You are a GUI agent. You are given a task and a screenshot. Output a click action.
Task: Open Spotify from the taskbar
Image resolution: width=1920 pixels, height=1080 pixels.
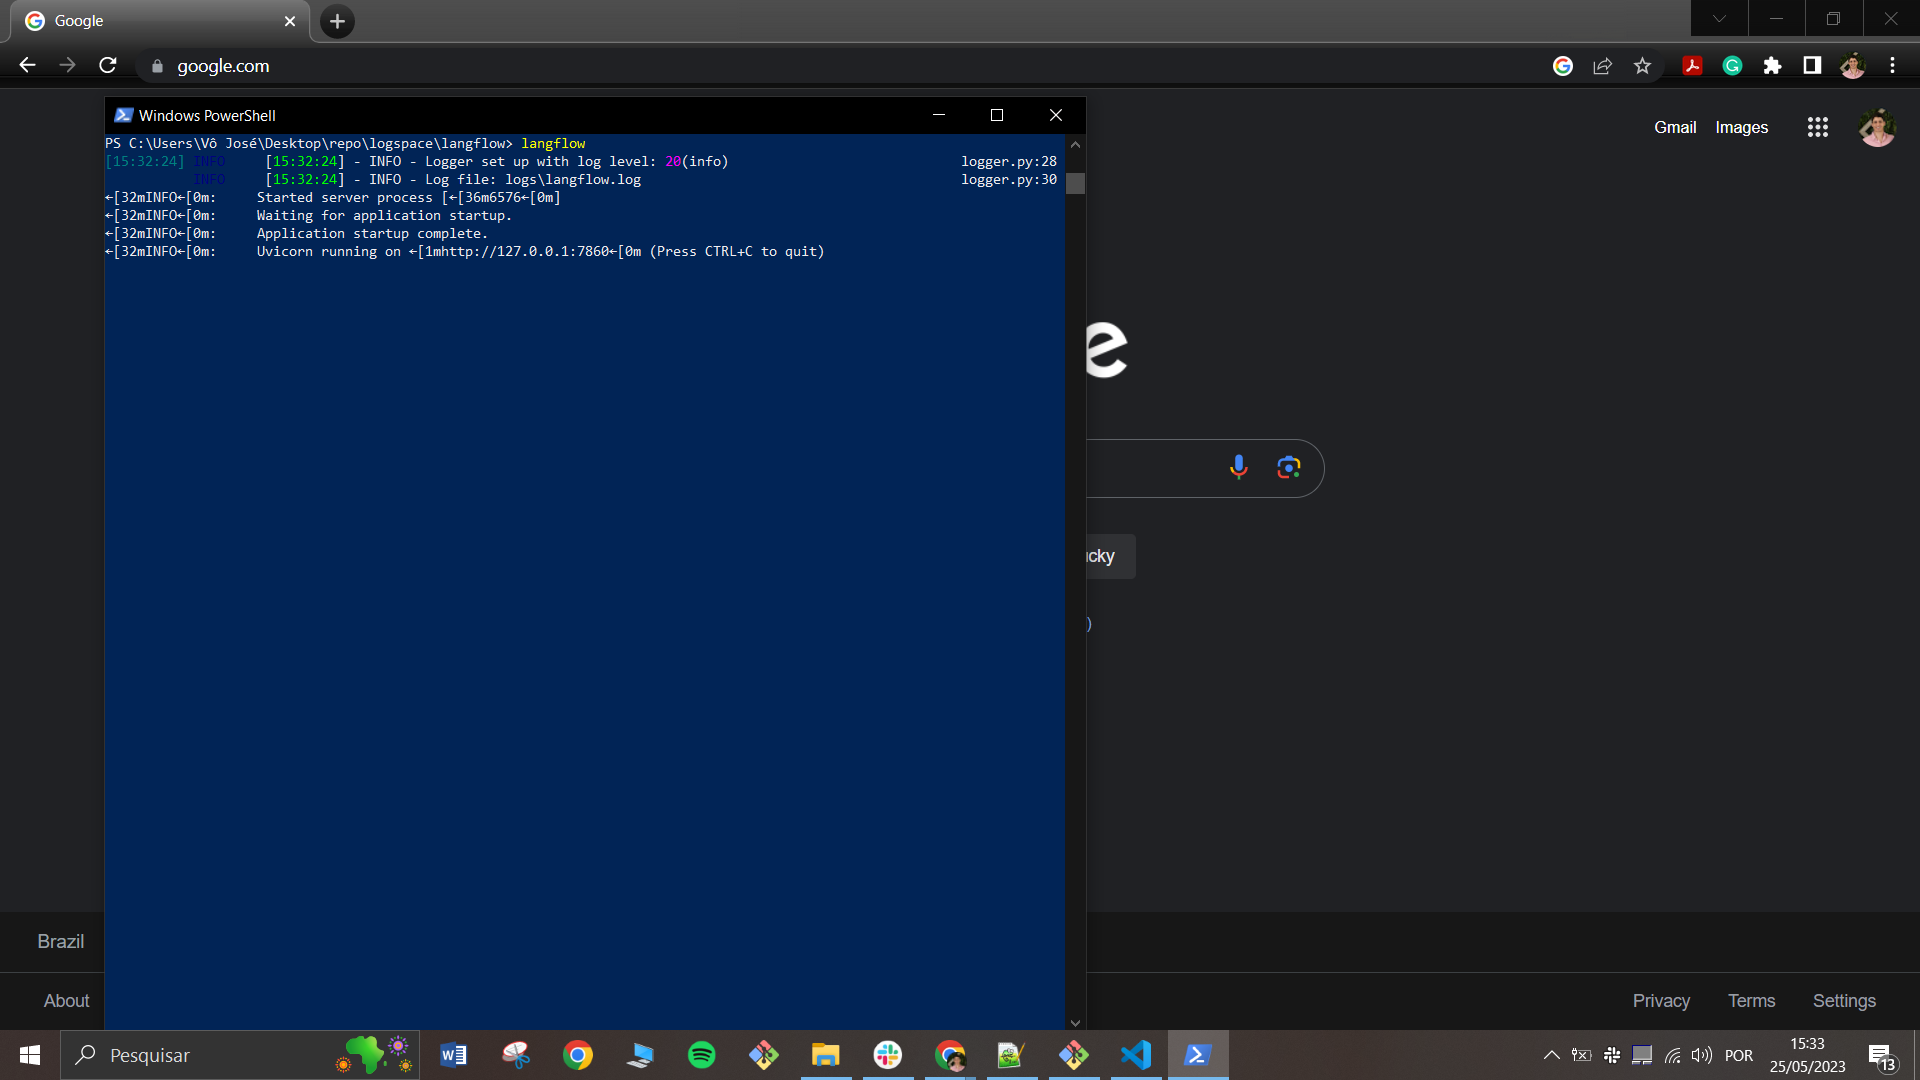click(701, 1055)
